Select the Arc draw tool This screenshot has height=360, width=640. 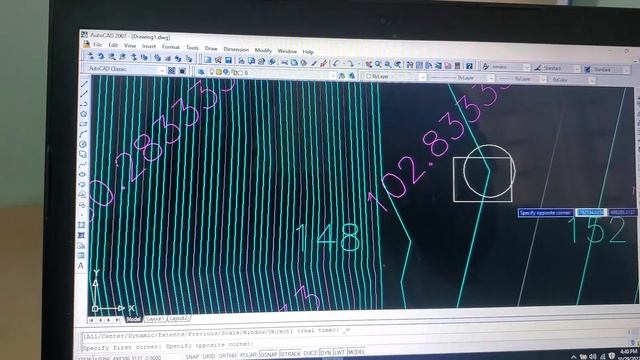[x=83, y=134]
